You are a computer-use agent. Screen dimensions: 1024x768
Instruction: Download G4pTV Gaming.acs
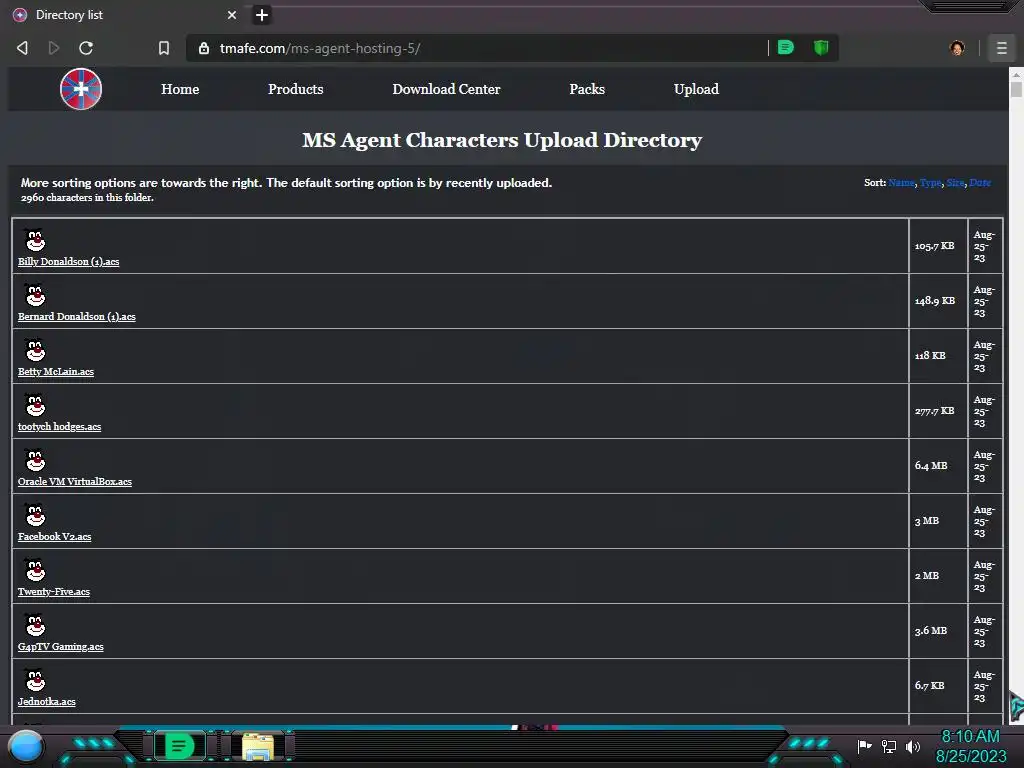[x=61, y=647]
